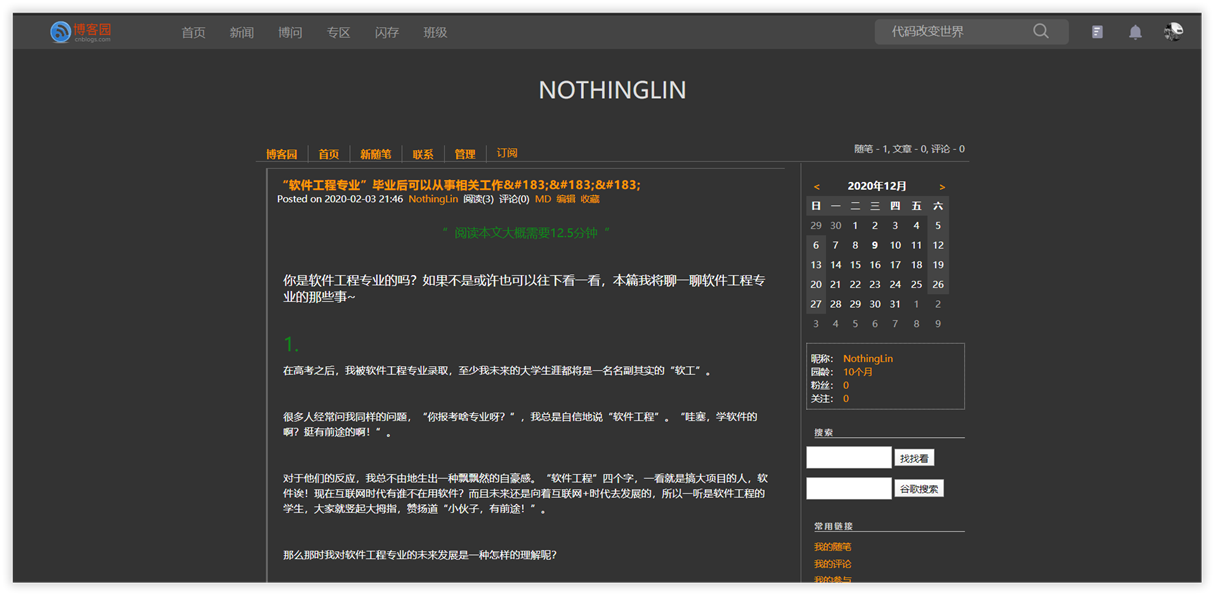Click the 谷歌搜索 button

(x=919, y=489)
